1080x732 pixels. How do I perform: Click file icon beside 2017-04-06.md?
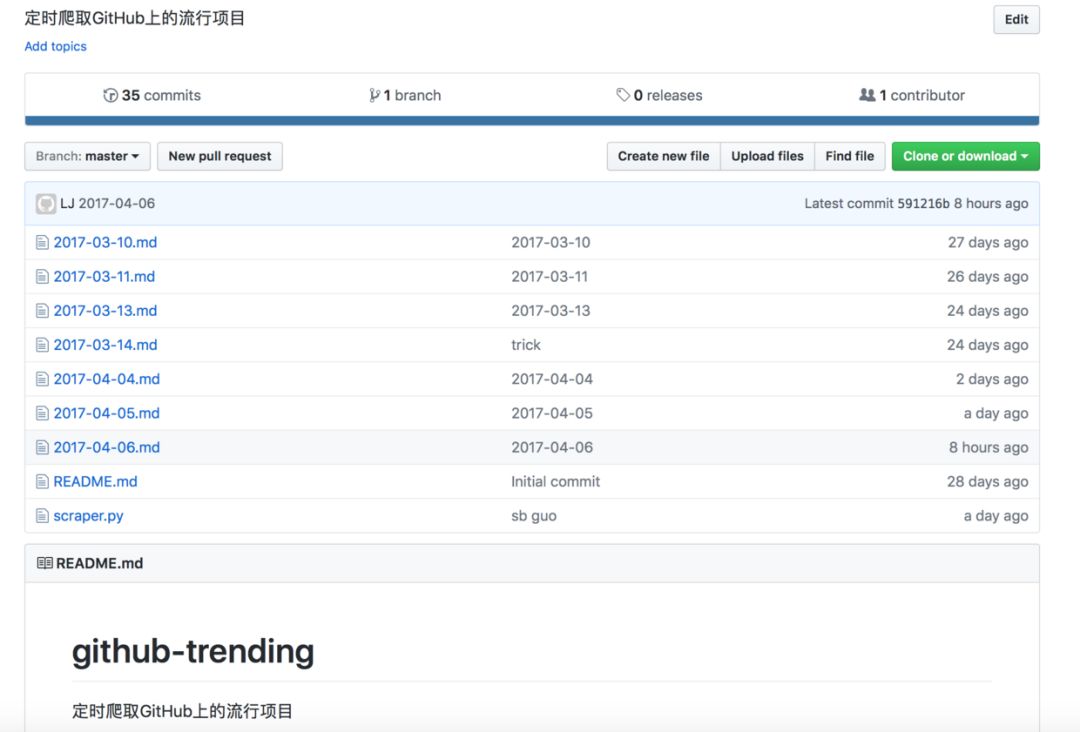point(42,448)
